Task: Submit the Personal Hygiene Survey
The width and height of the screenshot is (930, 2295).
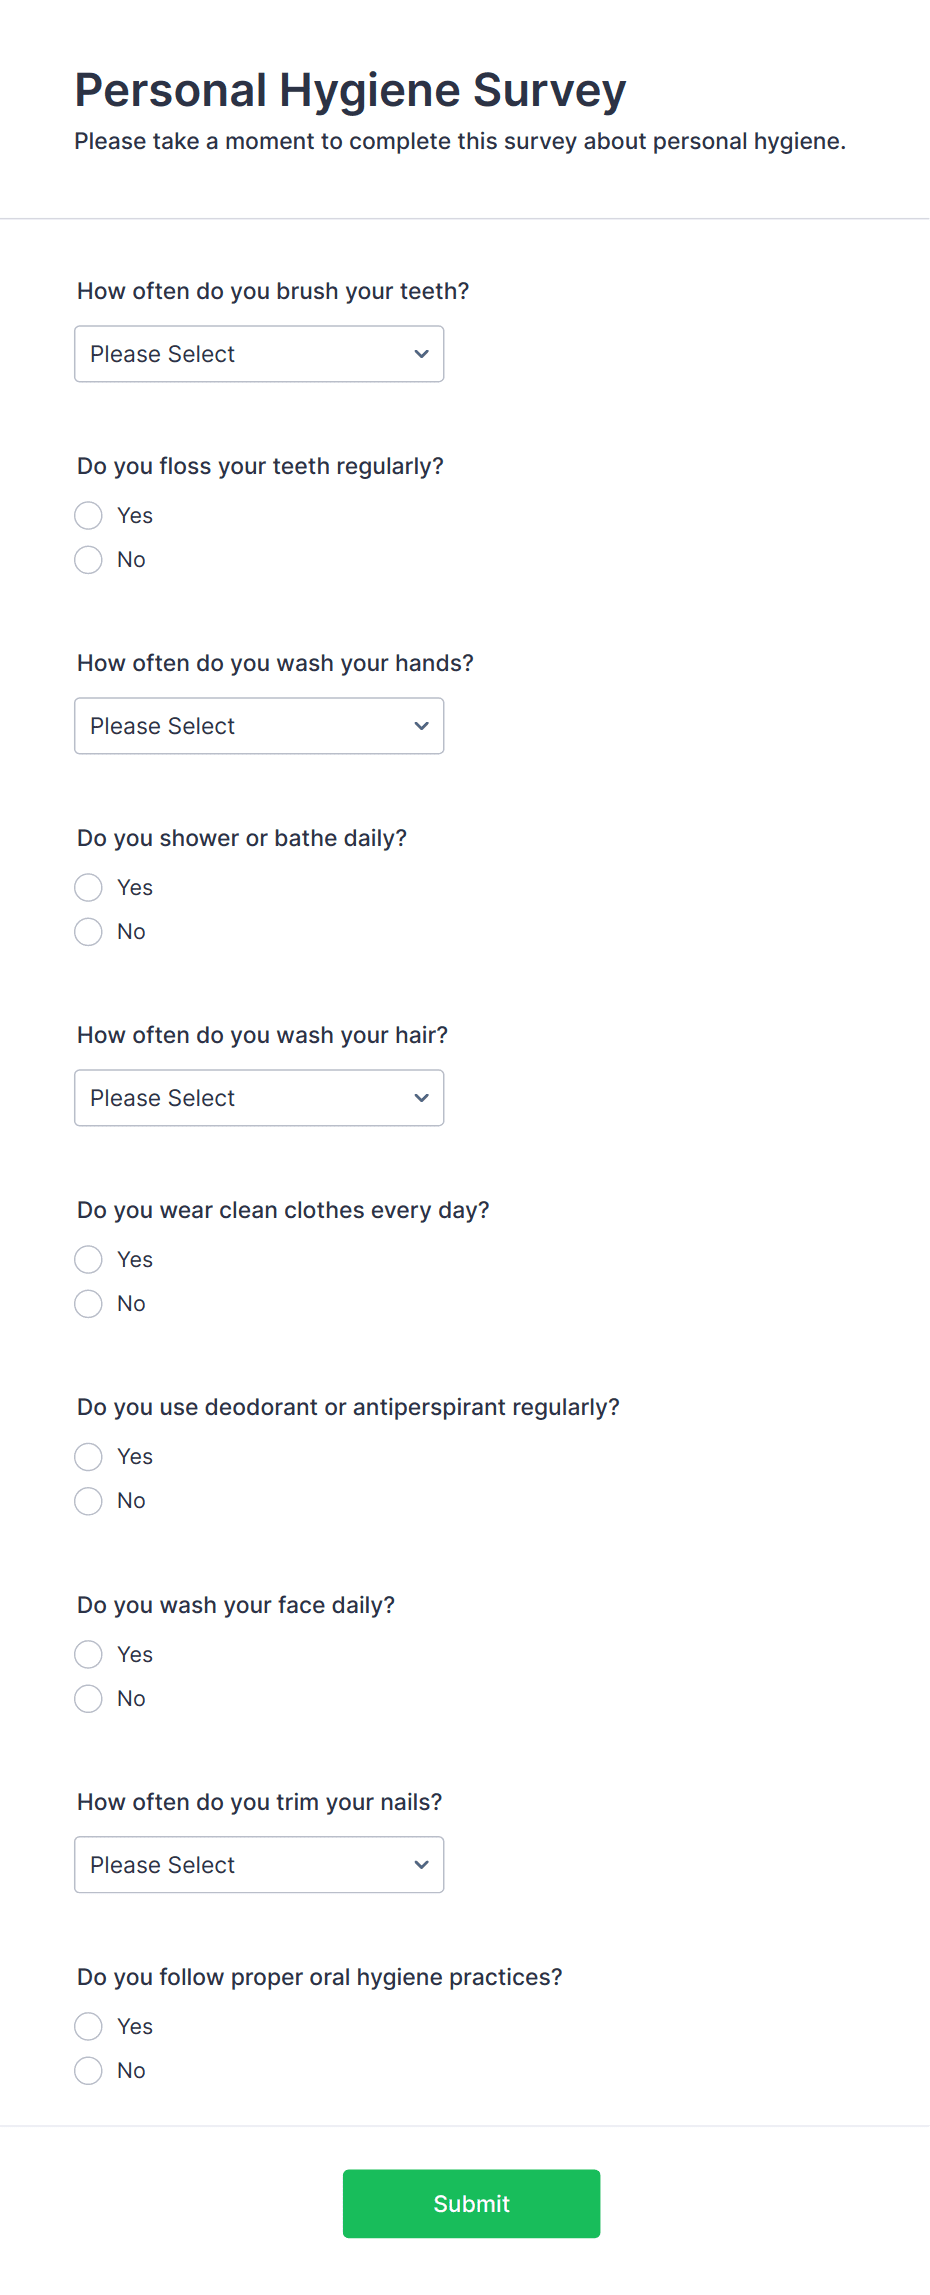Action: [x=470, y=2204]
